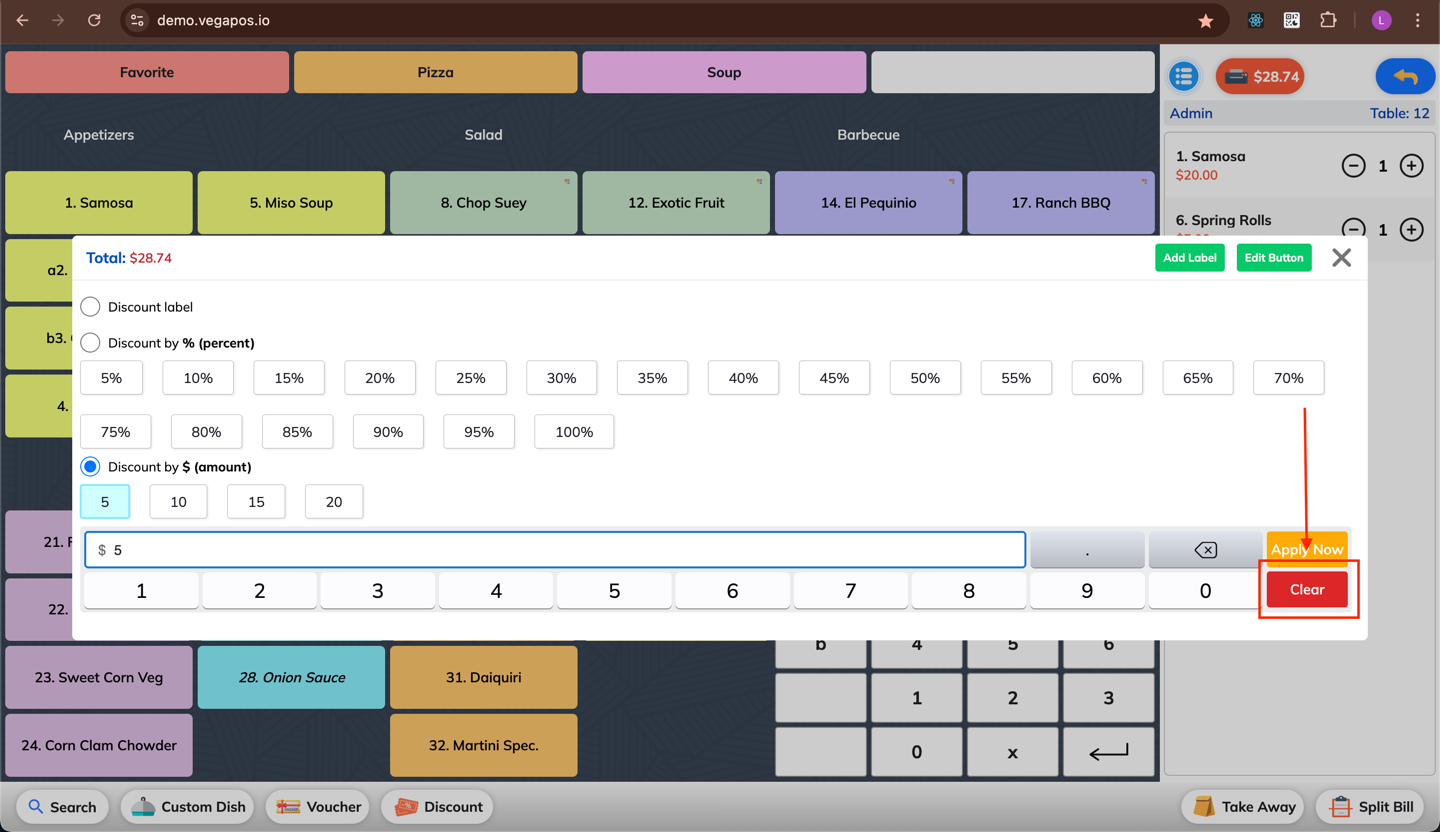Image resolution: width=1440 pixels, height=832 pixels.
Task: Select the 15 dollar amount preset
Action: pyautogui.click(x=256, y=502)
